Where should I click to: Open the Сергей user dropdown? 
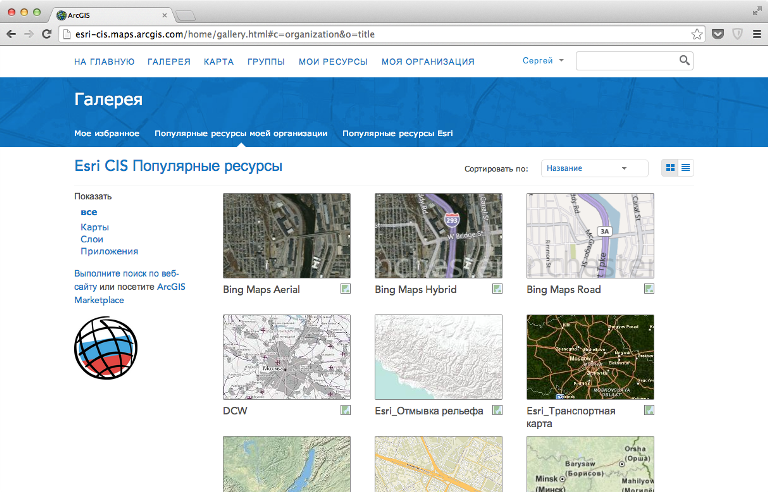point(543,60)
